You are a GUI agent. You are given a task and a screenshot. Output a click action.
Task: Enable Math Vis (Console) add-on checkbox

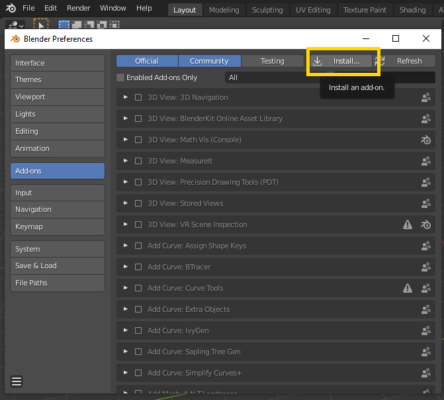tap(138, 140)
